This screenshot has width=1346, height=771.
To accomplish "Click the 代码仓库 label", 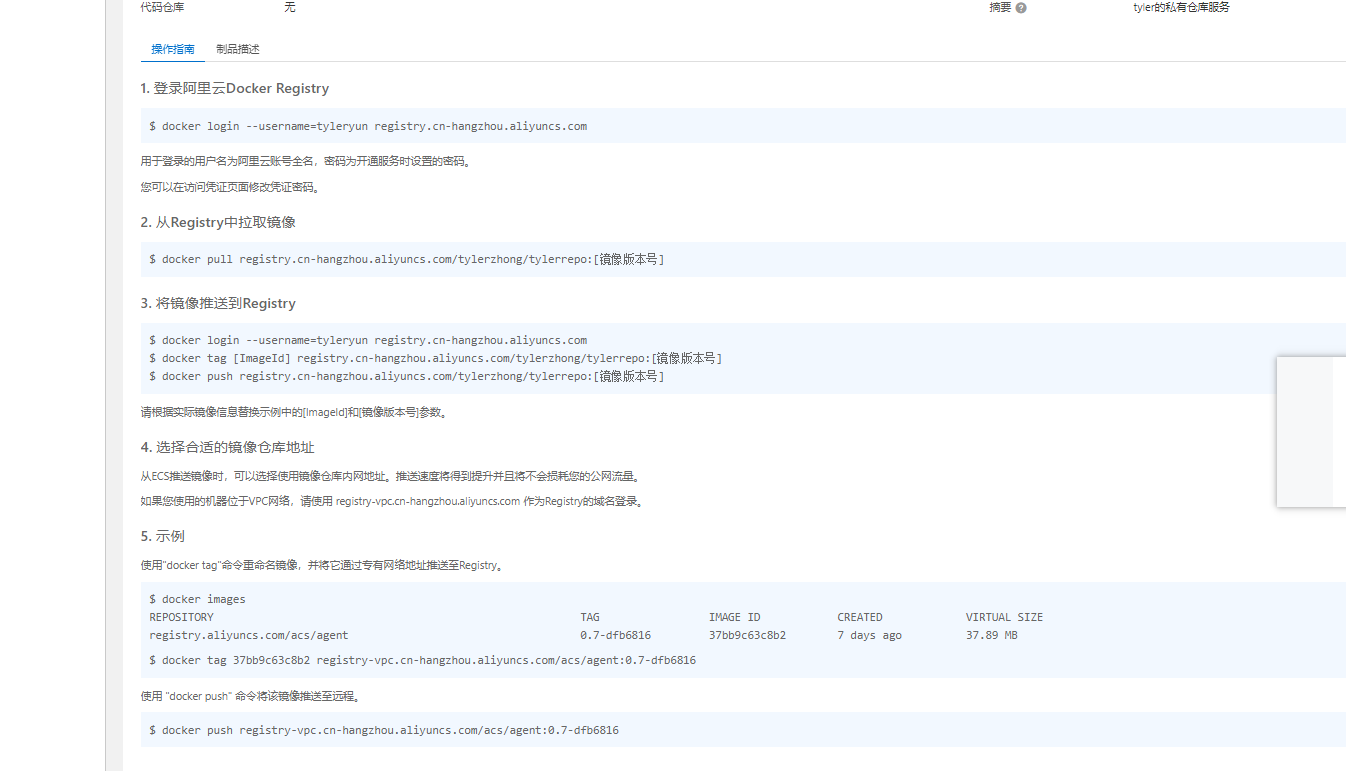I will [x=162, y=7].
